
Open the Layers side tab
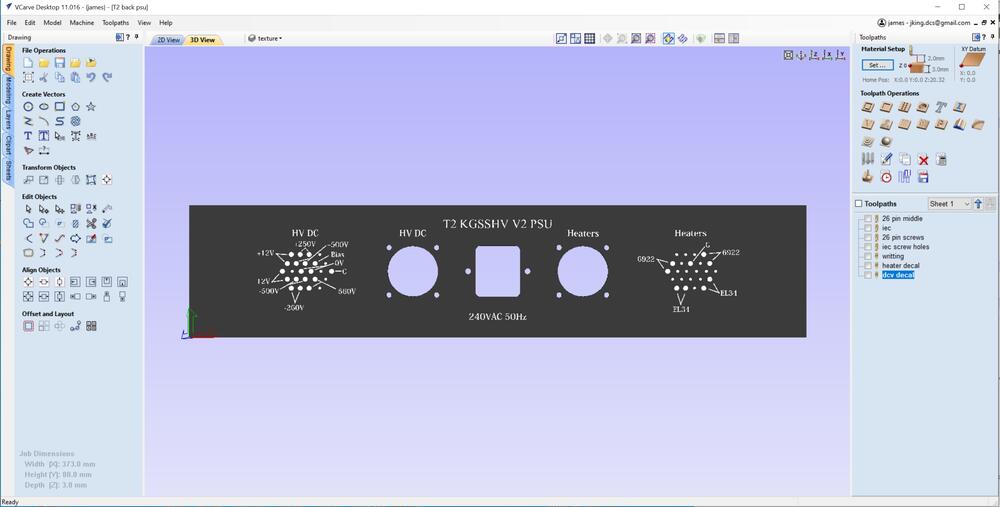(x=9, y=121)
